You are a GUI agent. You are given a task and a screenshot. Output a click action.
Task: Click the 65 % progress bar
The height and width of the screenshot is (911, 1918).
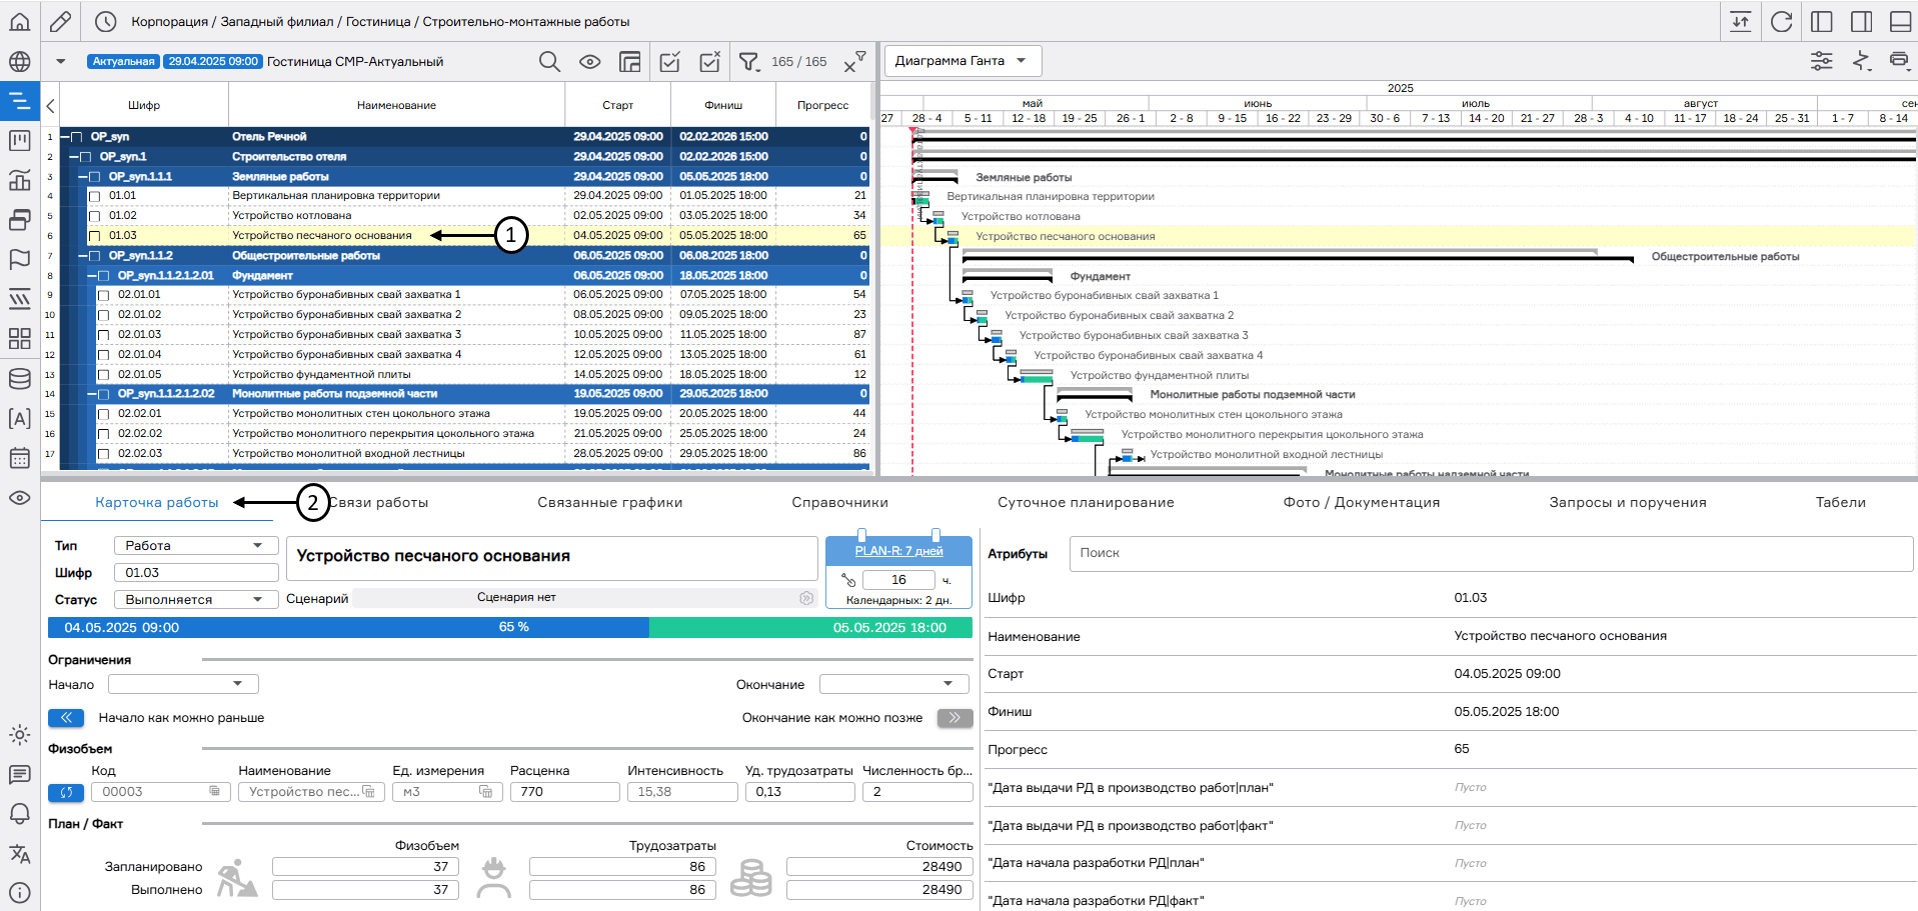(x=513, y=628)
